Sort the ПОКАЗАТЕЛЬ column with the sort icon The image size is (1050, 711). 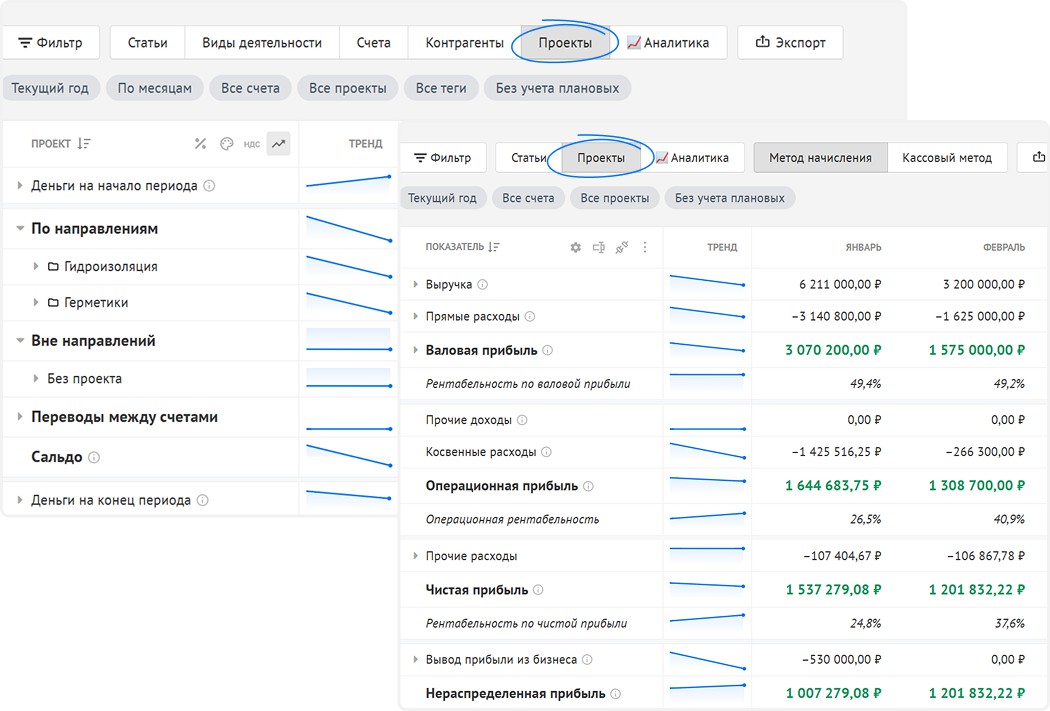(494, 247)
